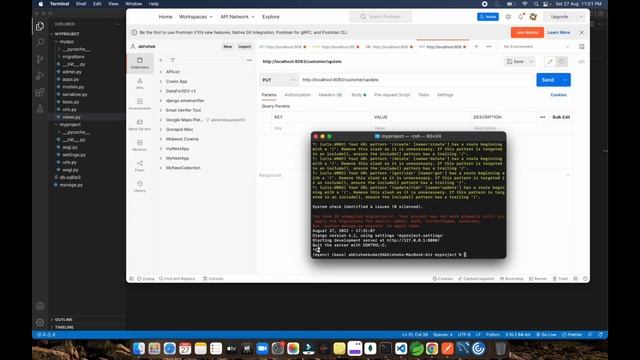Open VS Code Accounts icon
Image resolution: width=640 pixels, height=360 pixels.
(x=40, y=306)
